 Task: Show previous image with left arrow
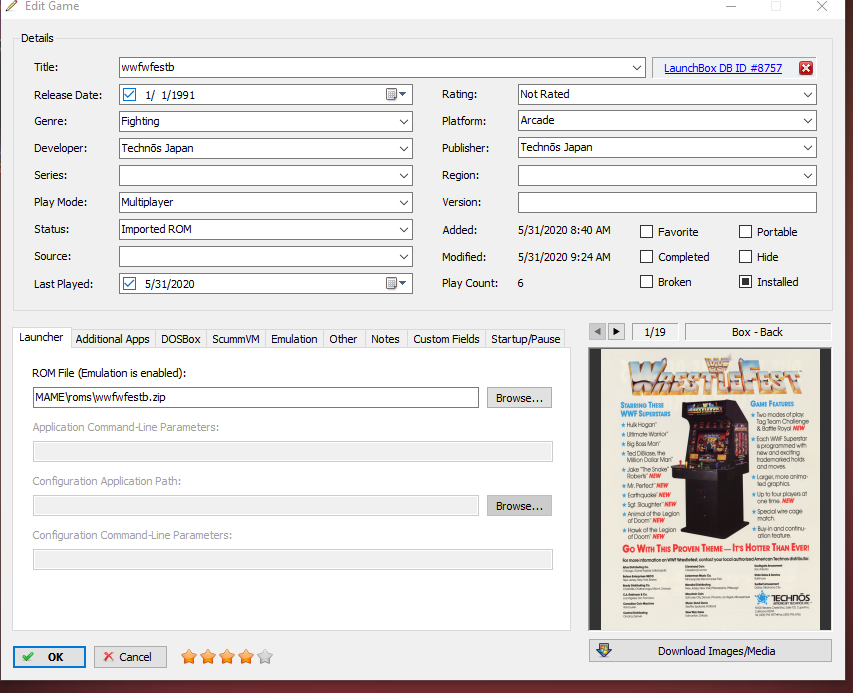[597, 331]
